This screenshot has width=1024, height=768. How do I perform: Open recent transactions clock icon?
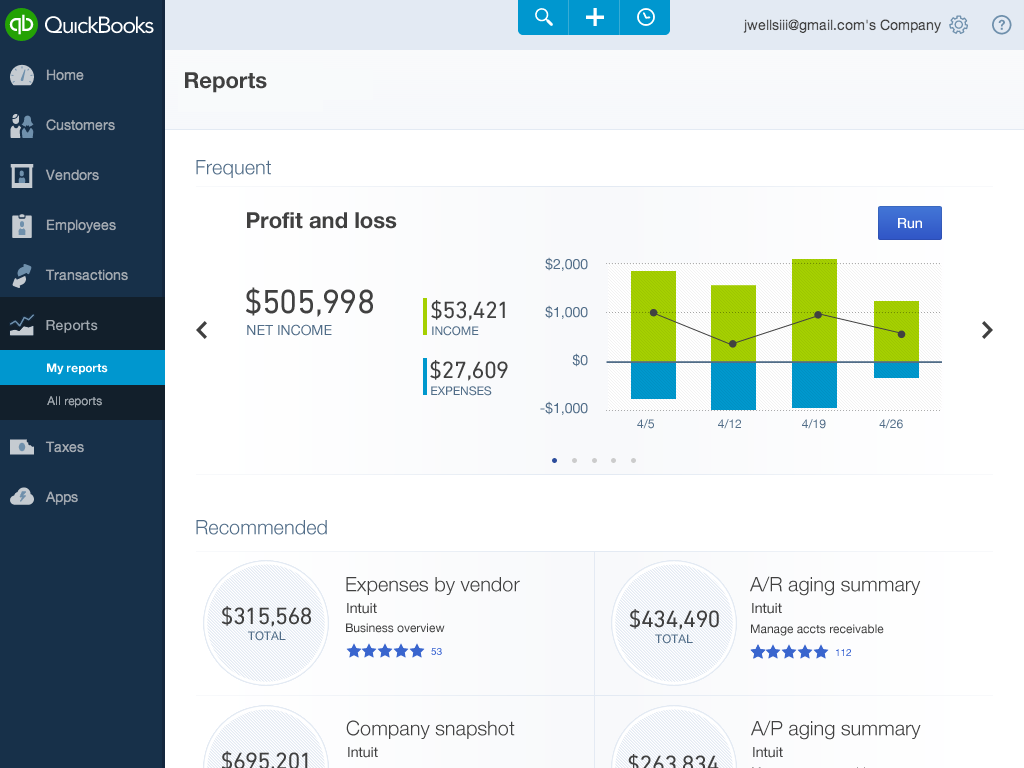pos(645,17)
